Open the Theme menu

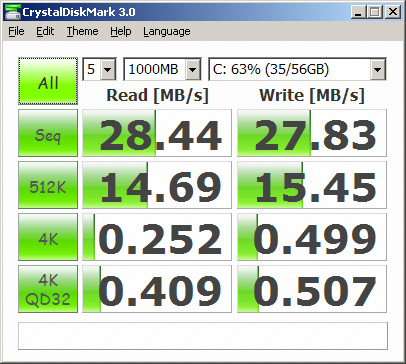(x=82, y=31)
